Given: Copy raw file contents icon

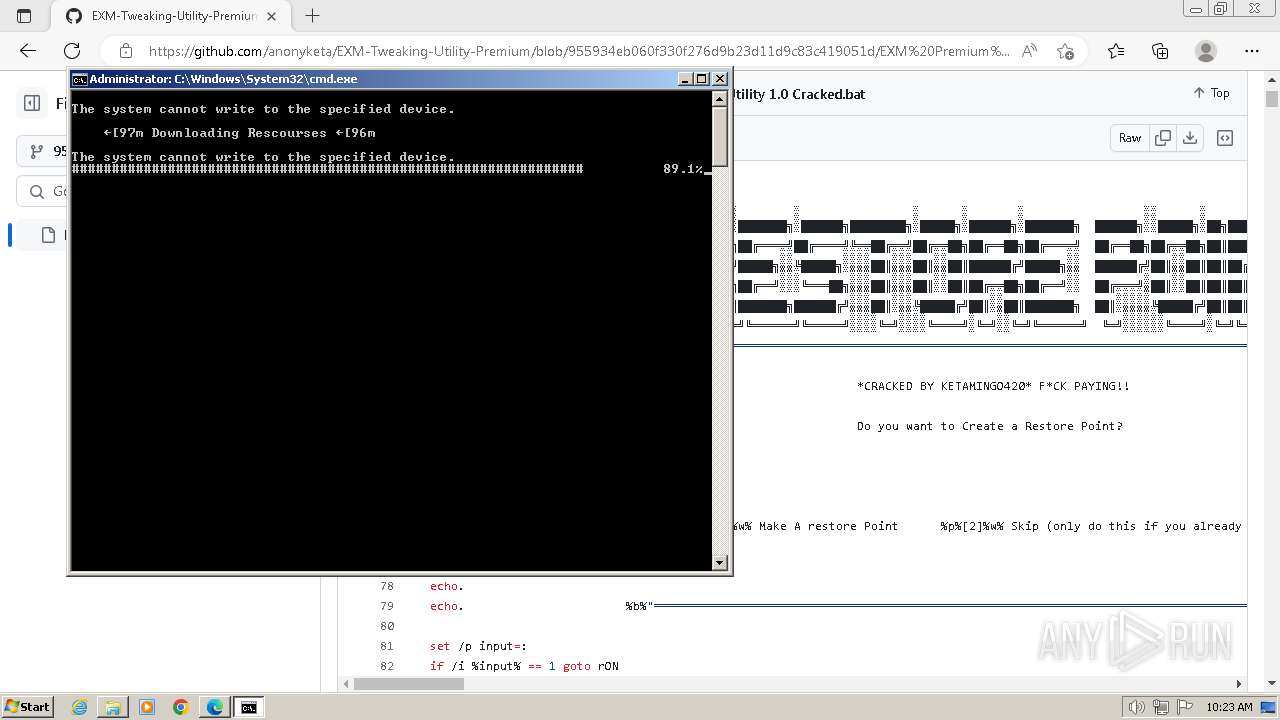Looking at the screenshot, I should [x=1163, y=138].
